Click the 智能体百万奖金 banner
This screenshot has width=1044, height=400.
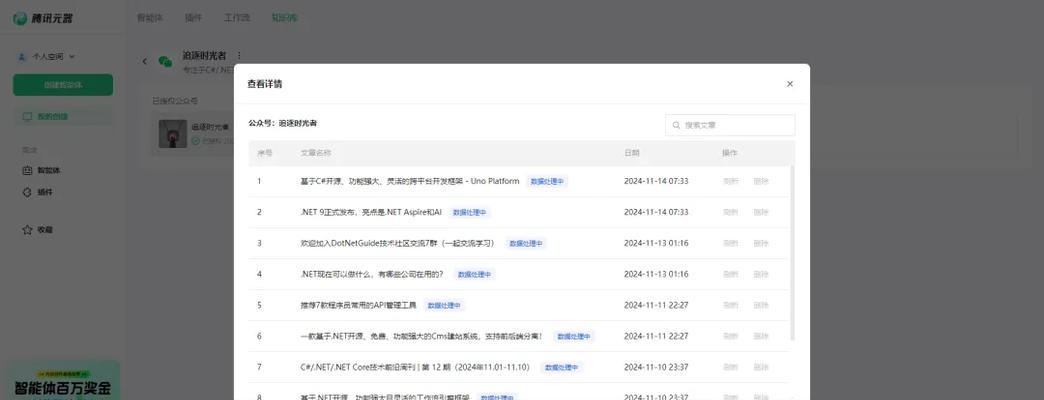[x=63, y=382]
